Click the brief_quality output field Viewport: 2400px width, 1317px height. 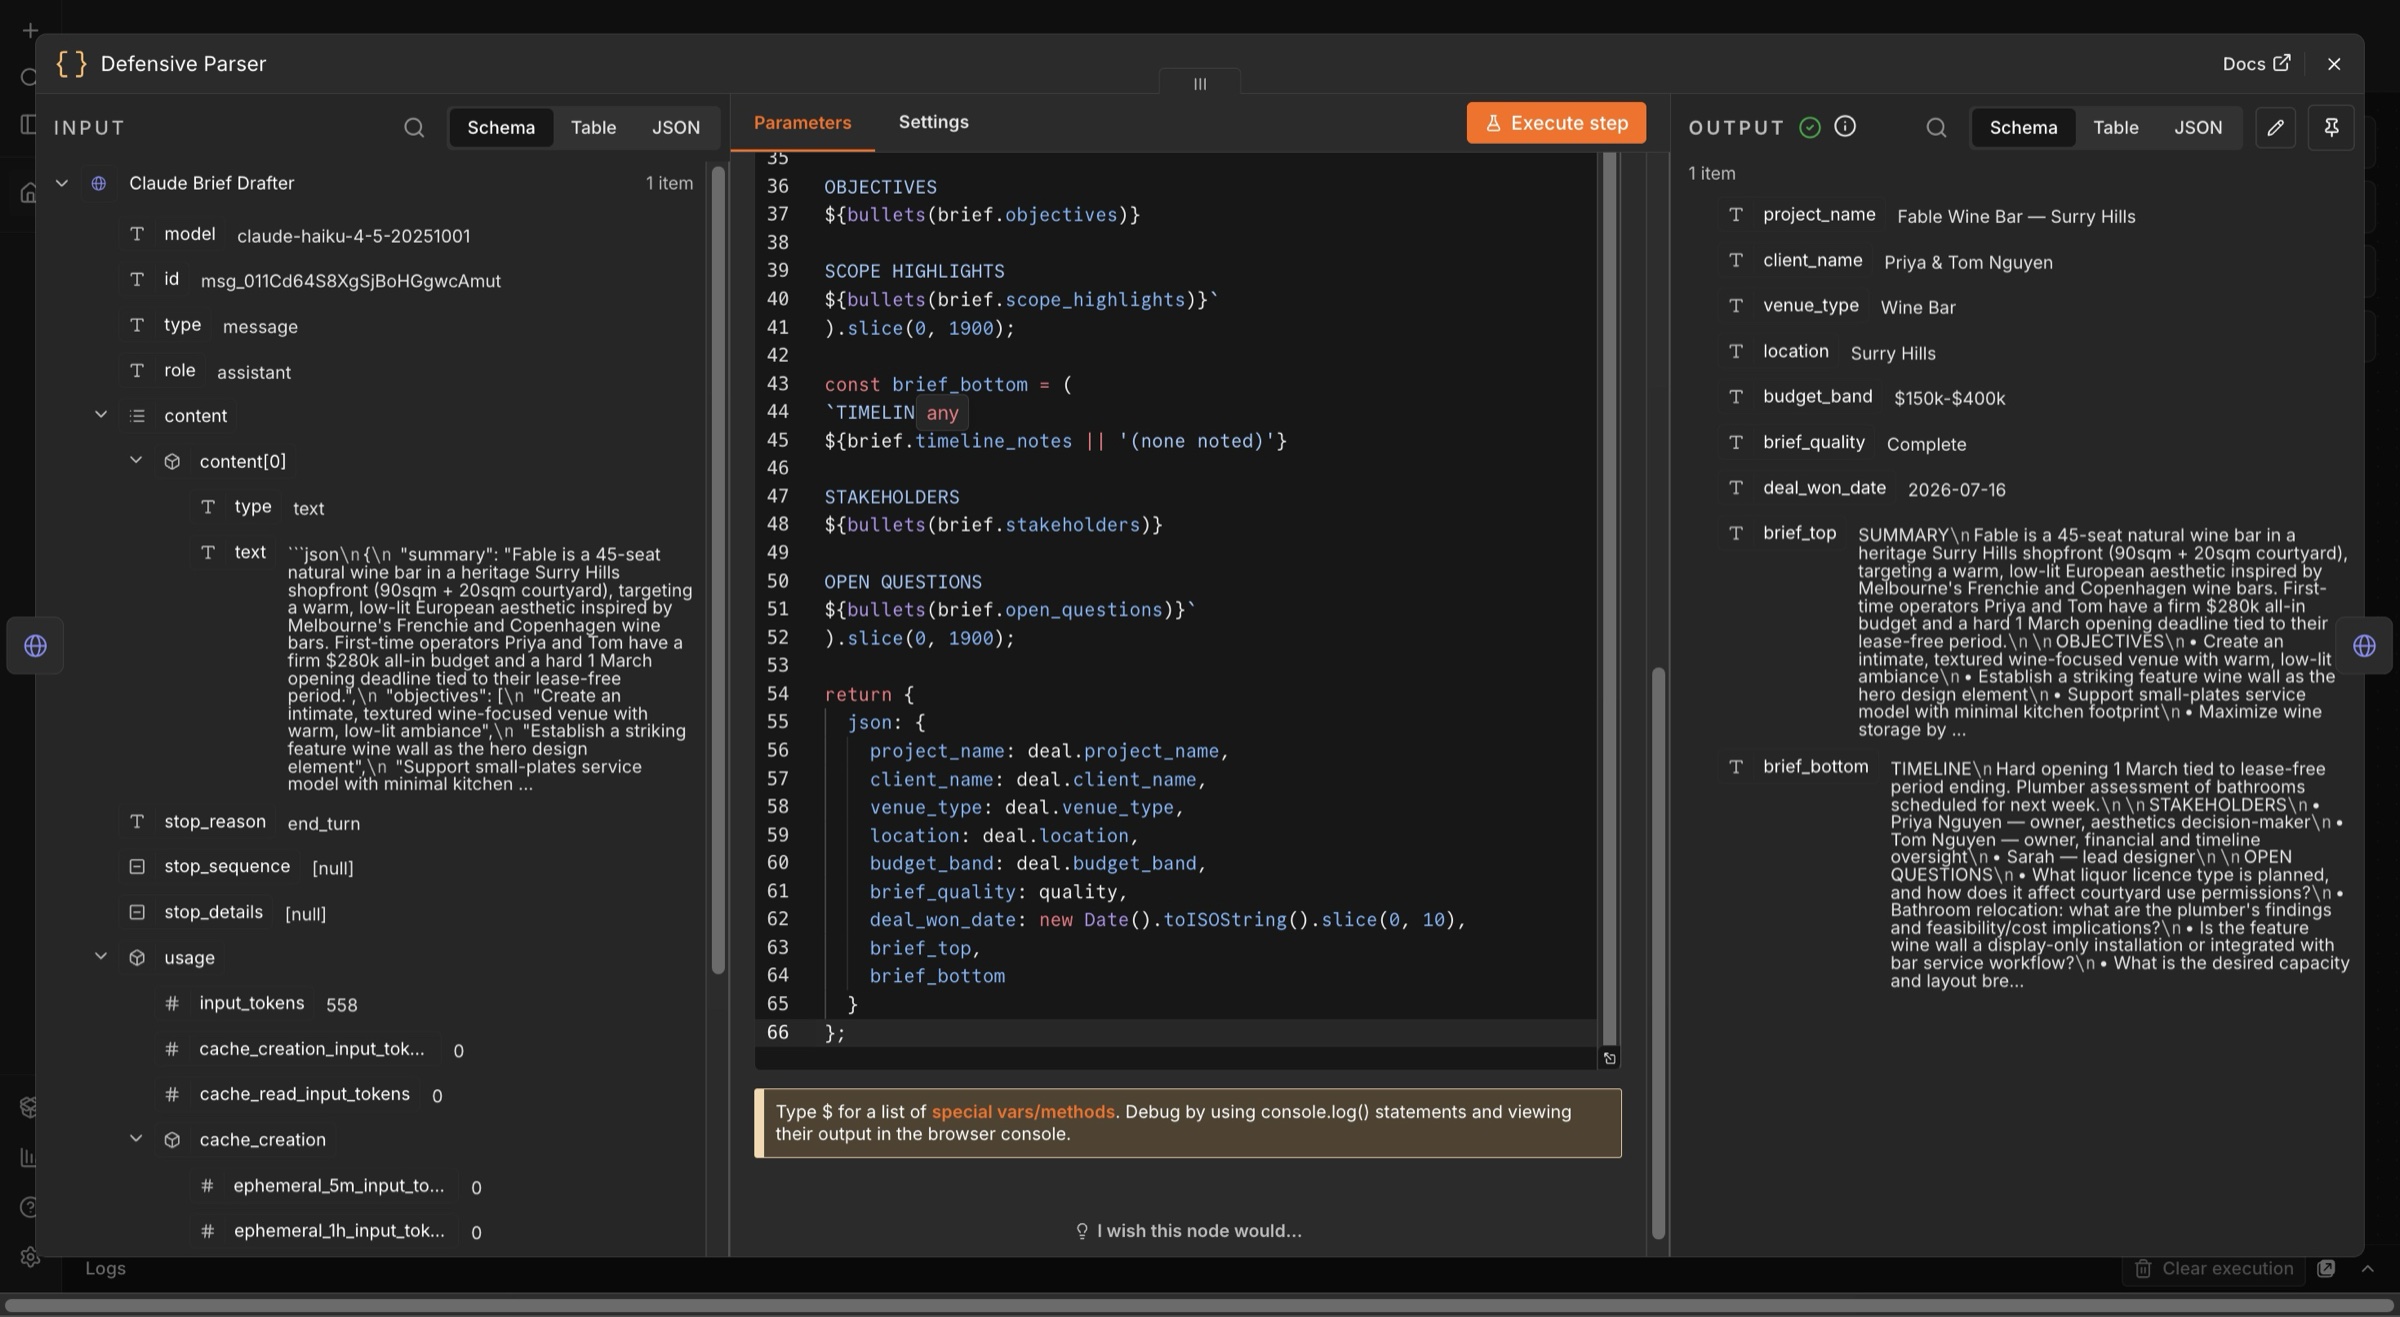1846,443
